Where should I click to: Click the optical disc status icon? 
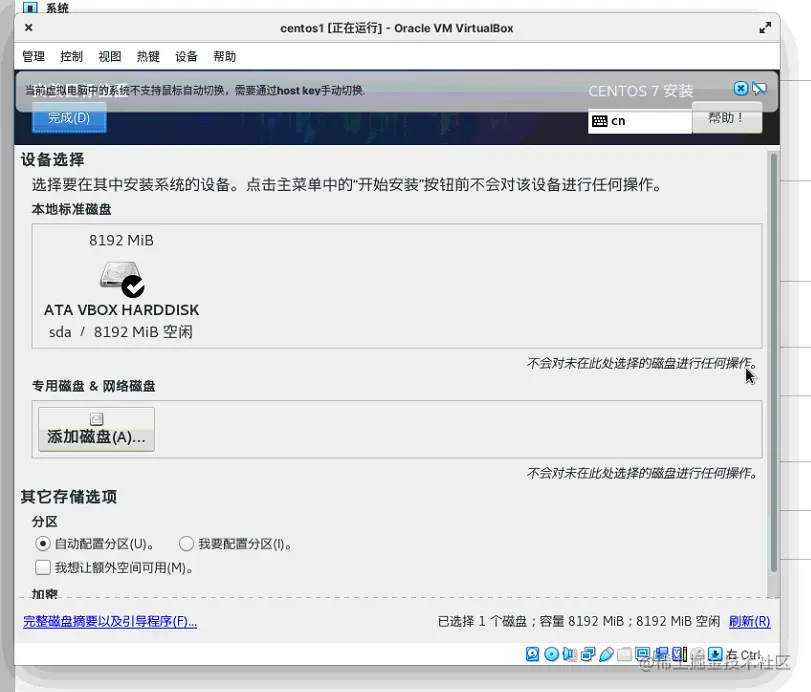pos(551,654)
